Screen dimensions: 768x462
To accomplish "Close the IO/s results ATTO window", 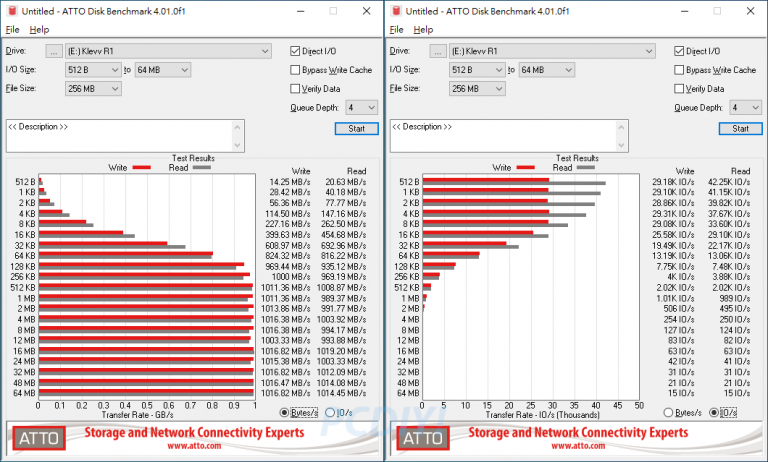I will [750, 11].
